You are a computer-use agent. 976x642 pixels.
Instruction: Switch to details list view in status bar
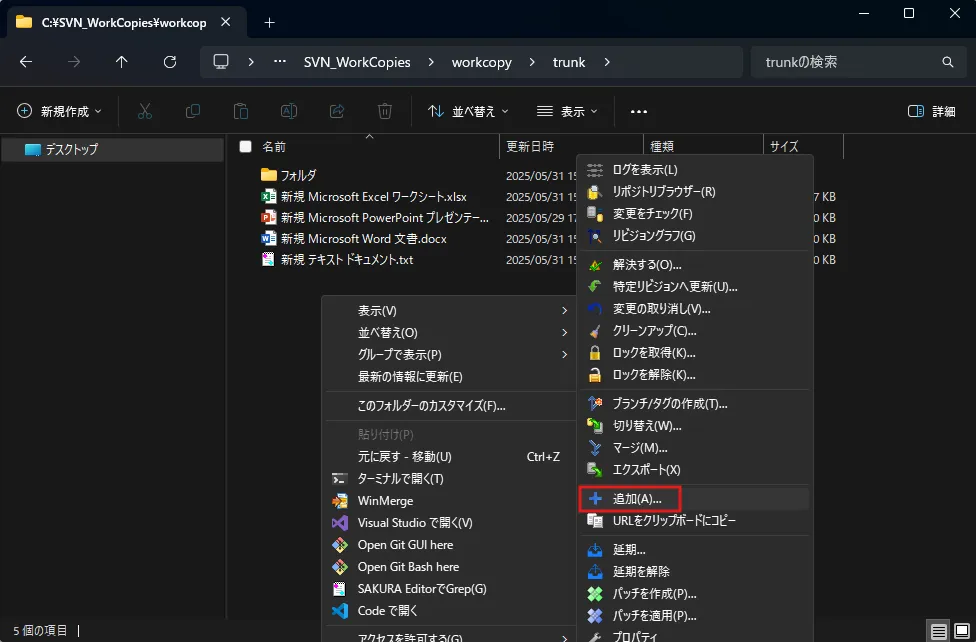tap(939, 631)
